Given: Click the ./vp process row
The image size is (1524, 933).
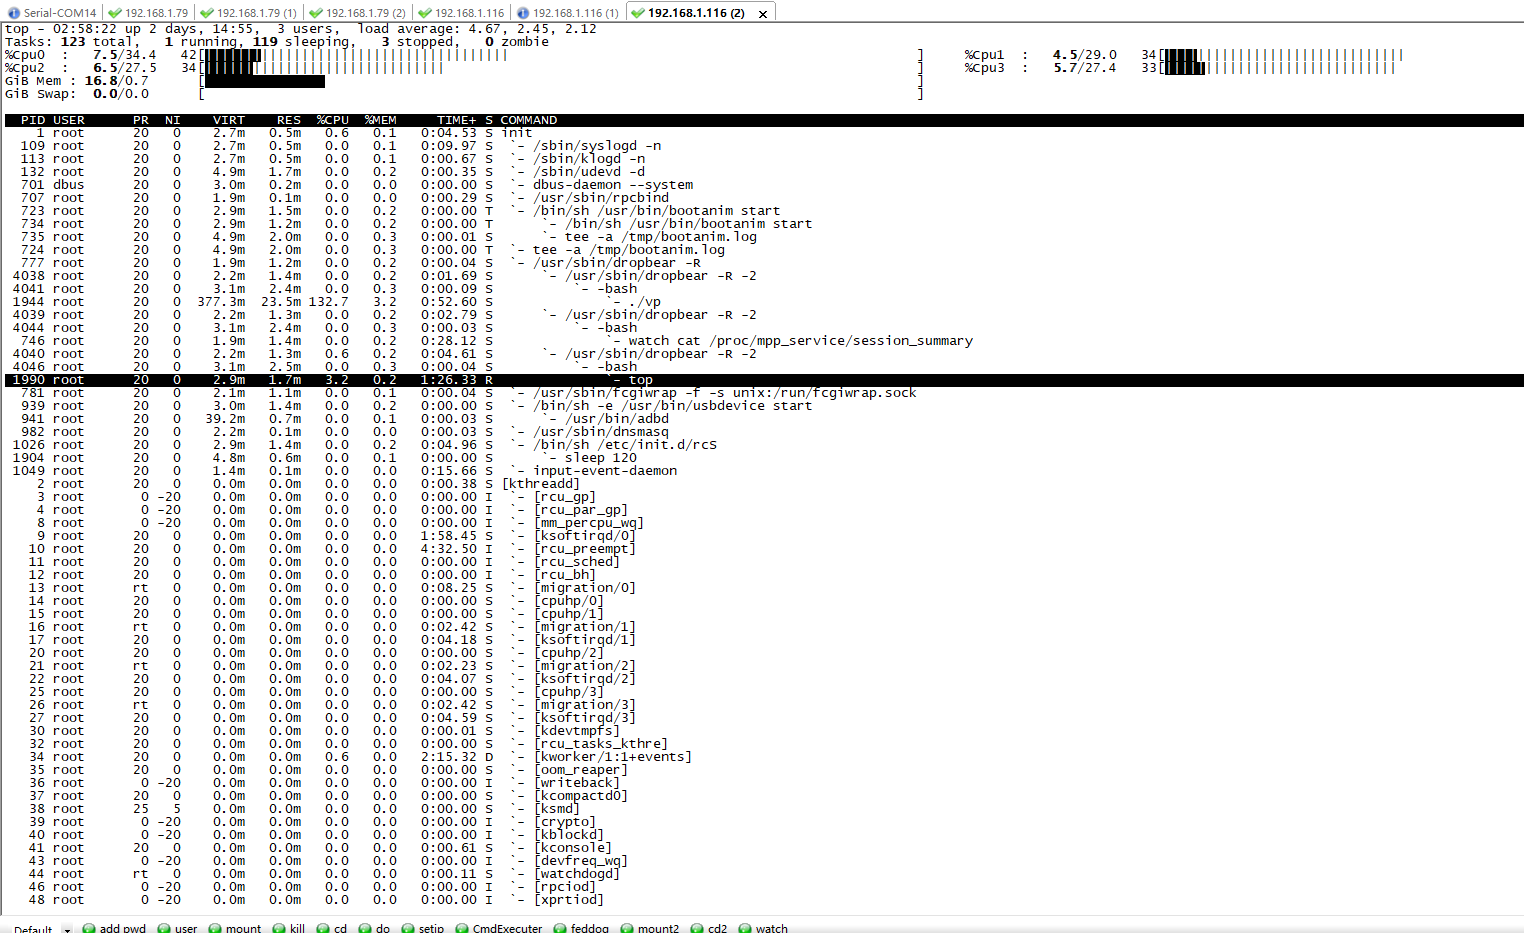Looking at the screenshot, I should coord(764,302).
